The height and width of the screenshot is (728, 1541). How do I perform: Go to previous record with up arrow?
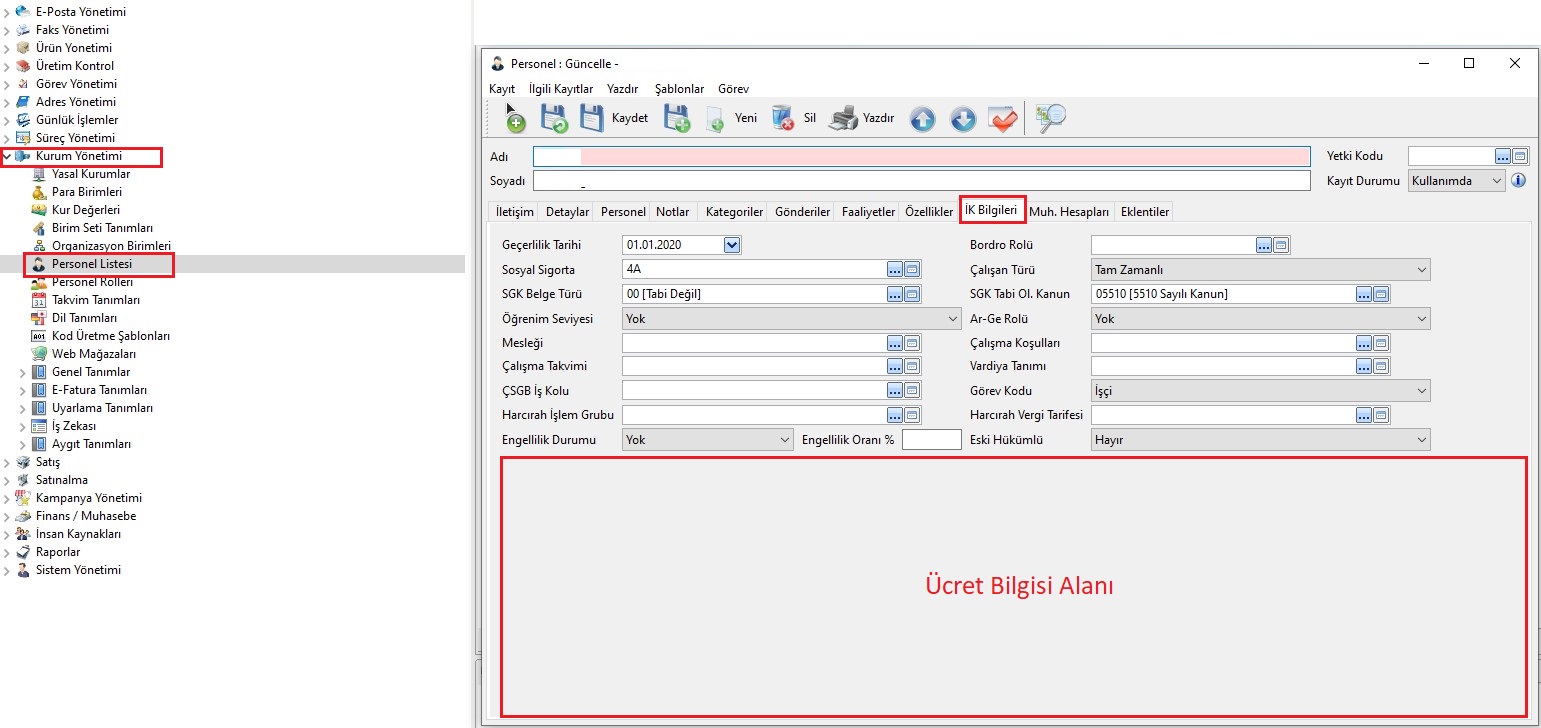point(922,119)
